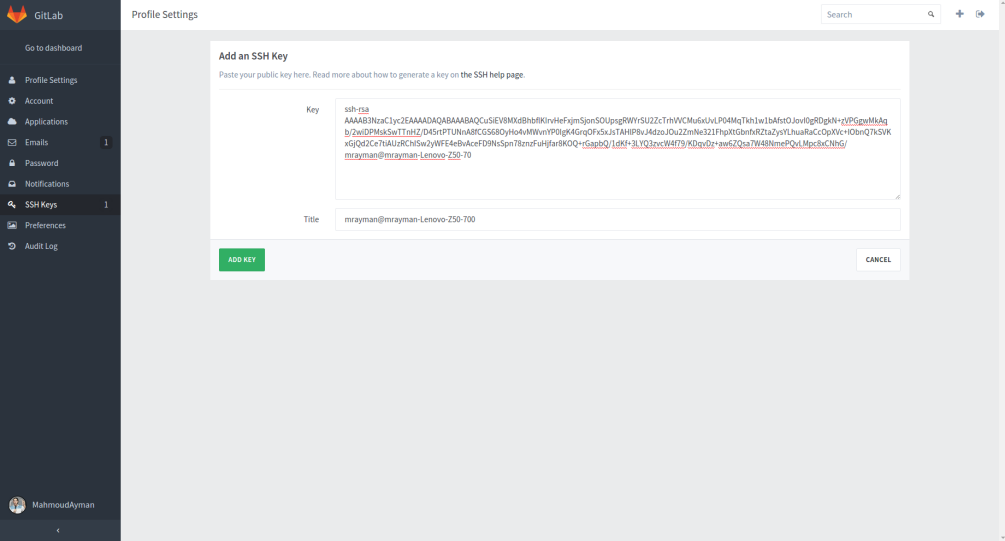Click the Account gear icon

[x=12, y=101]
